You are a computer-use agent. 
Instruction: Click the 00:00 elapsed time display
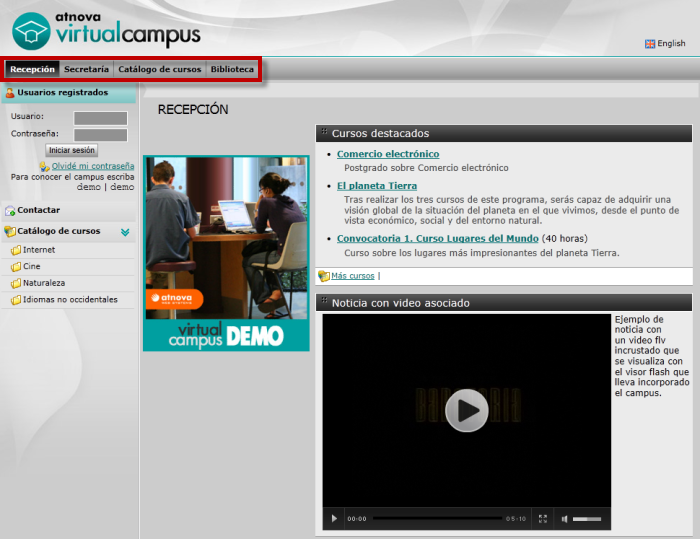coord(357,519)
